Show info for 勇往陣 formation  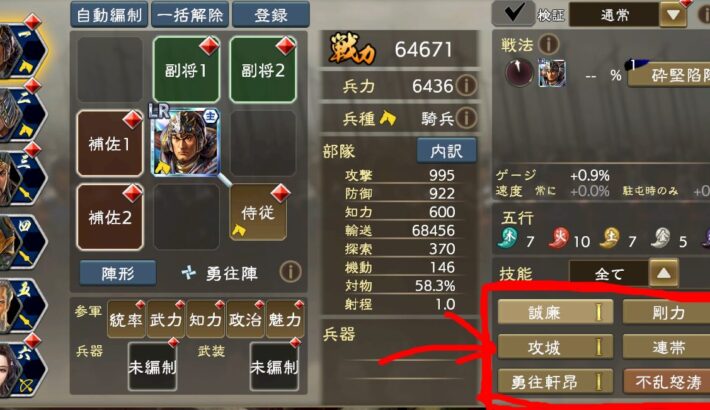pos(290,271)
